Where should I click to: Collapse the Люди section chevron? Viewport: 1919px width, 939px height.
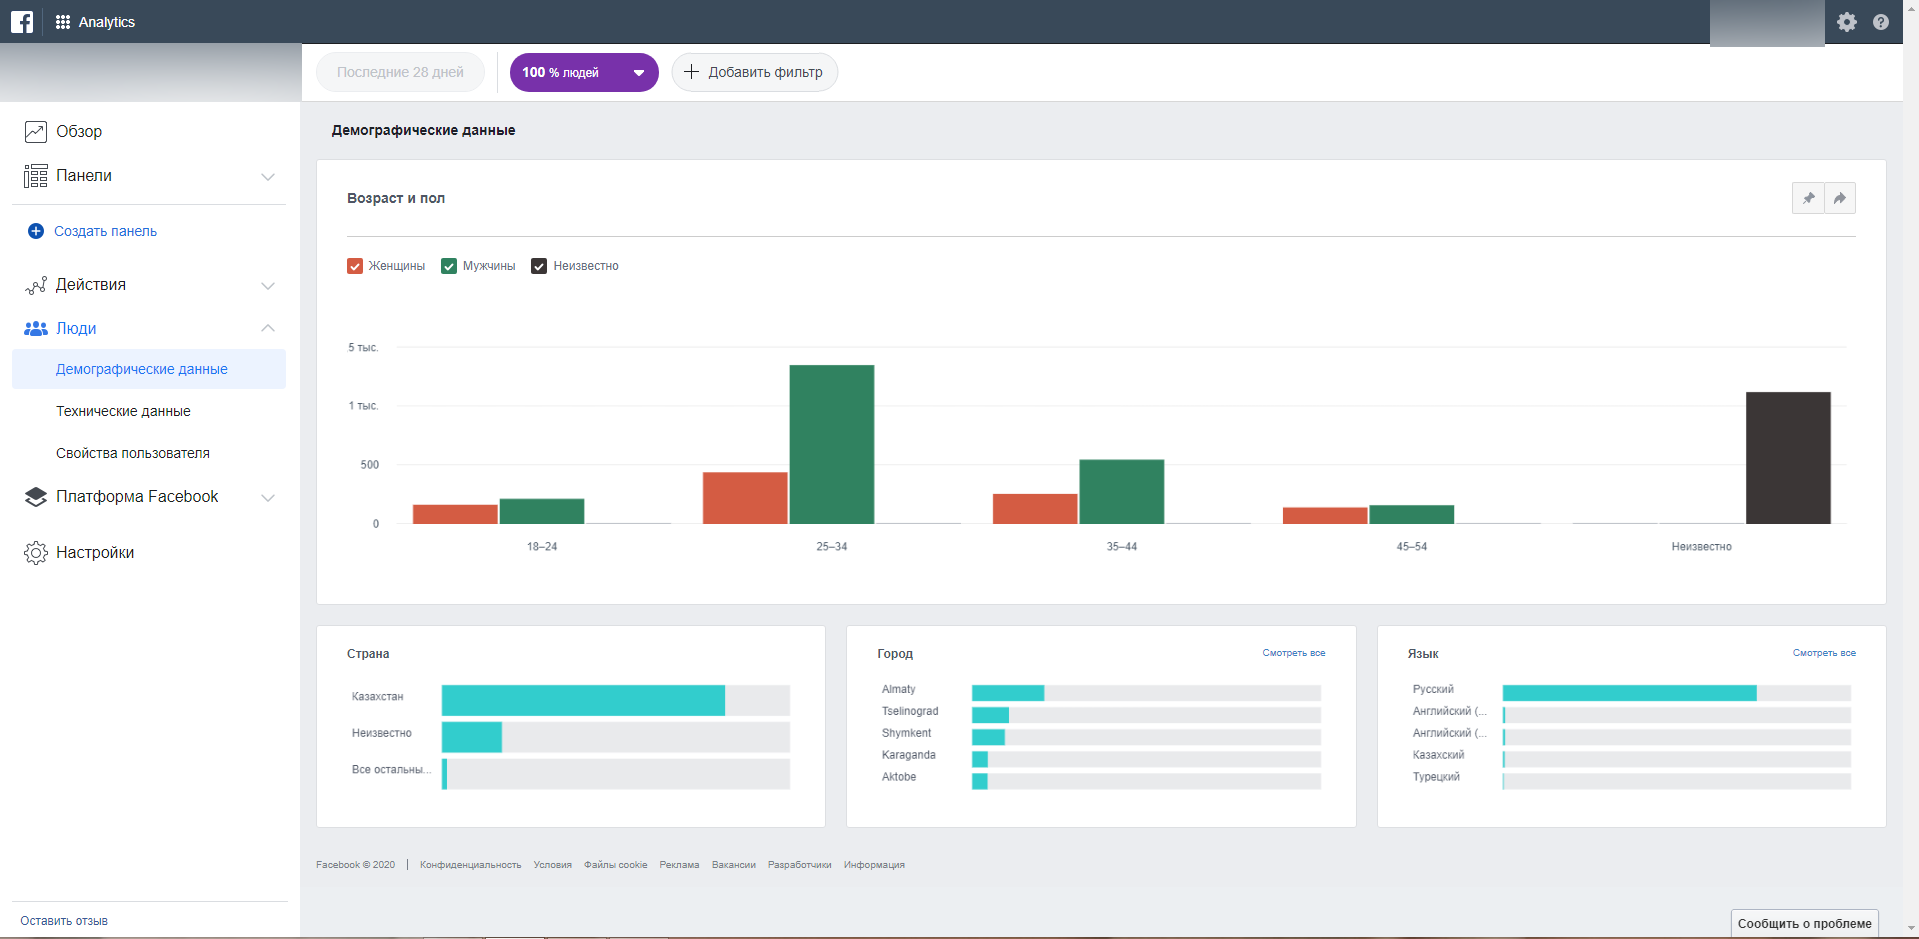(268, 328)
